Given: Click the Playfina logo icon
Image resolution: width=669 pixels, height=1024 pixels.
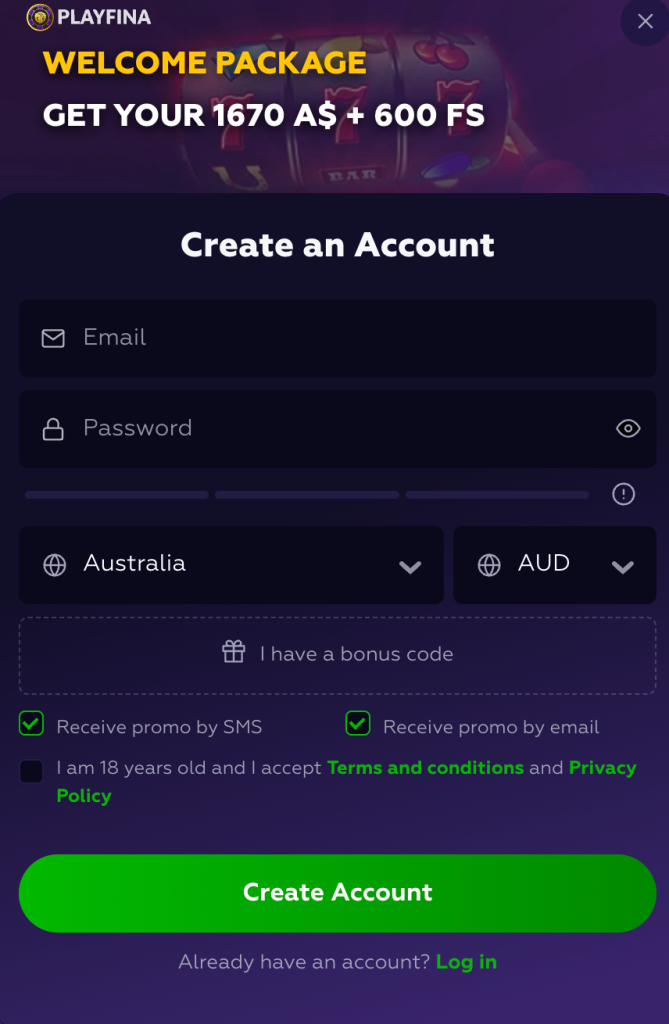Looking at the screenshot, I should pos(39,18).
